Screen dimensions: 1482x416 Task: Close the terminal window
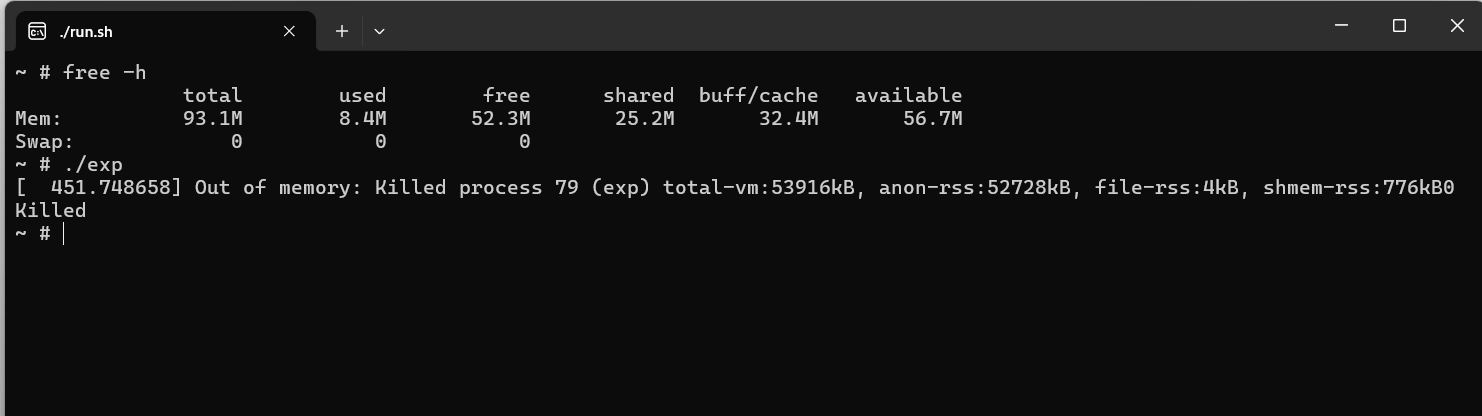1456,26
